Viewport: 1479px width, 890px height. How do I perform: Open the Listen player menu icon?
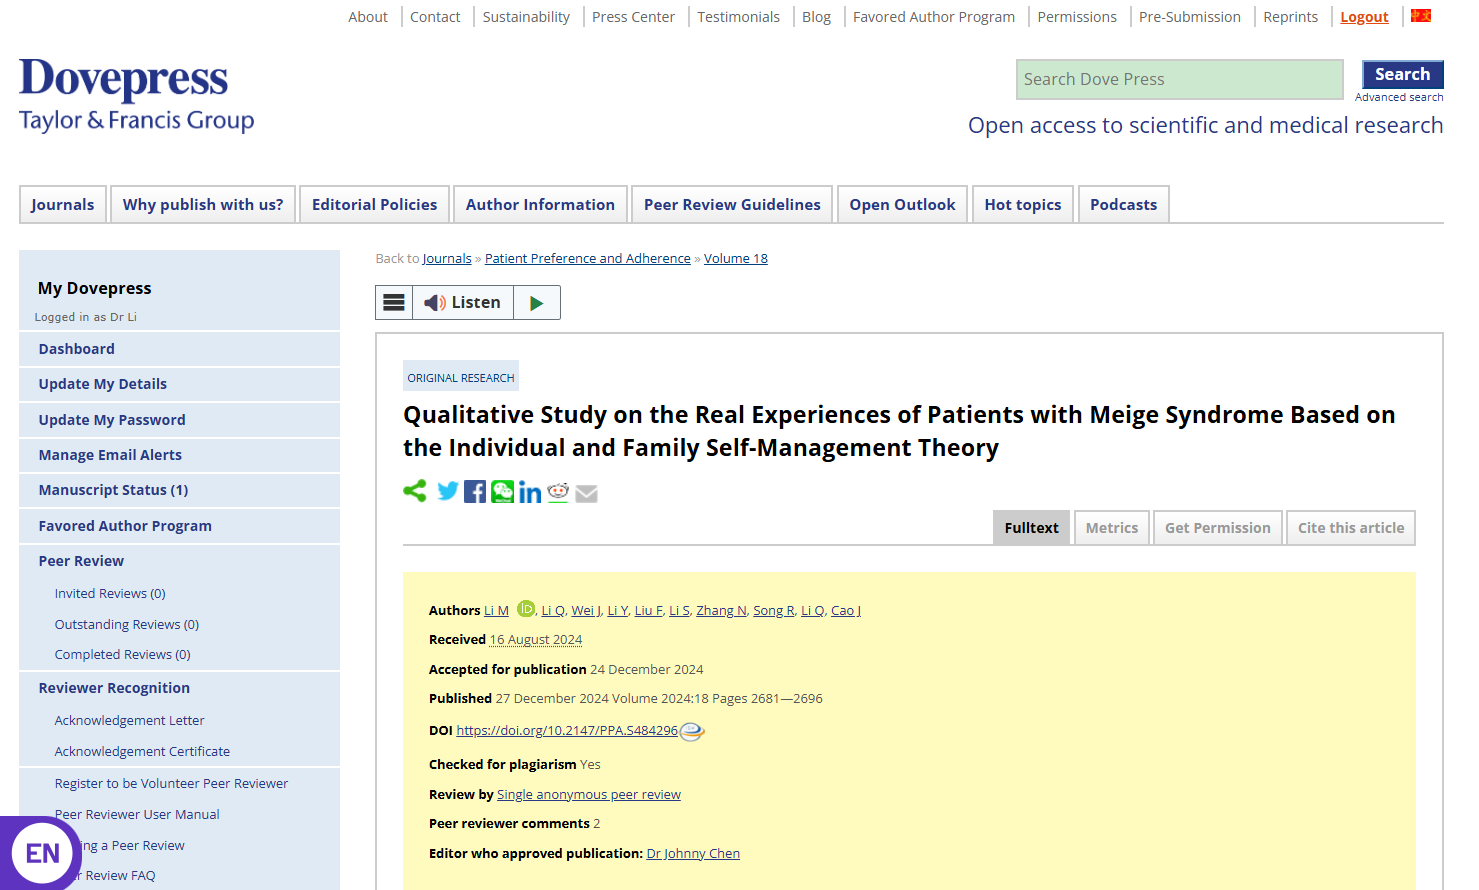click(x=394, y=303)
